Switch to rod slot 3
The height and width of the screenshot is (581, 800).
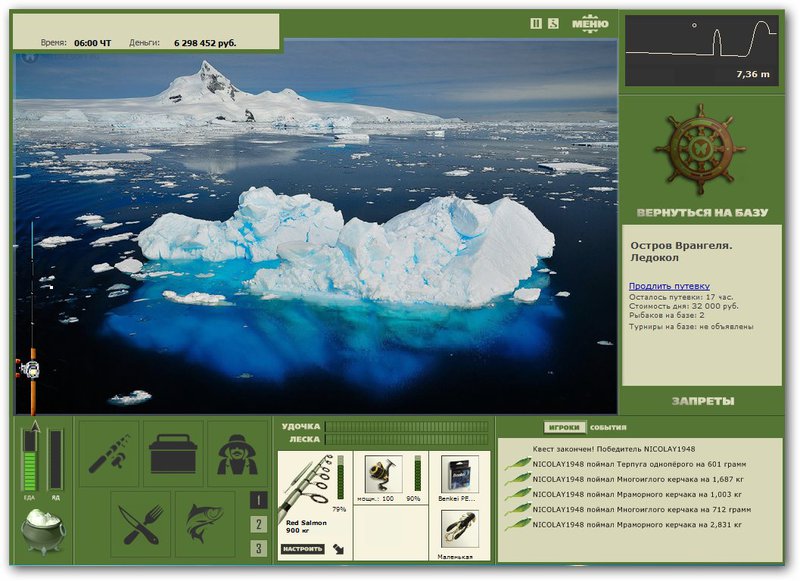point(259,548)
